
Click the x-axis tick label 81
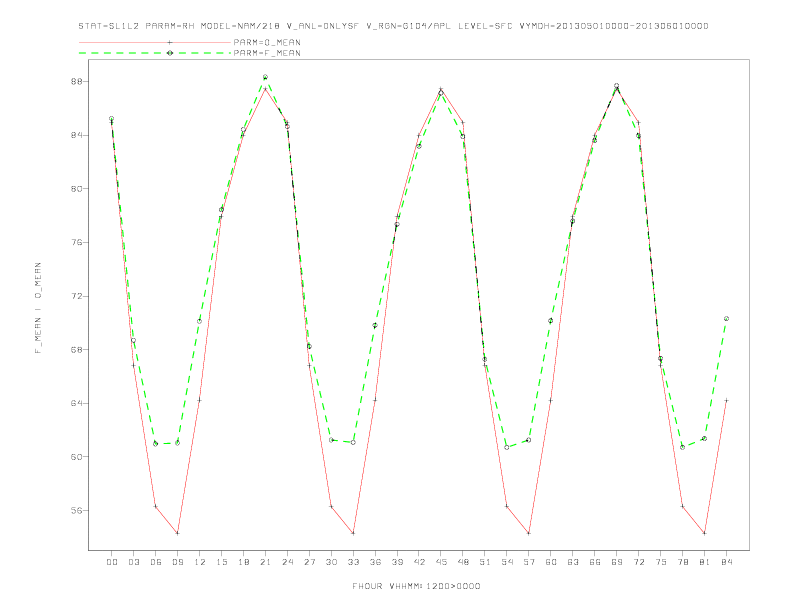(705, 562)
